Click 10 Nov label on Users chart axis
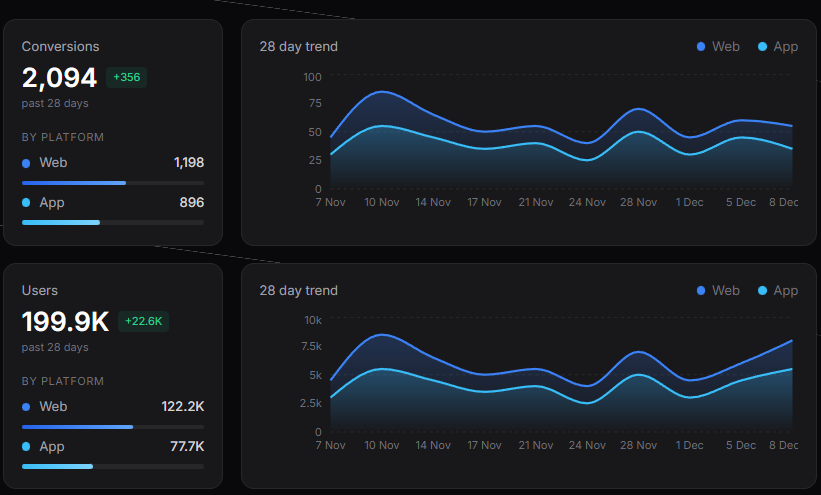This screenshot has height=495, width=821. [x=382, y=445]
